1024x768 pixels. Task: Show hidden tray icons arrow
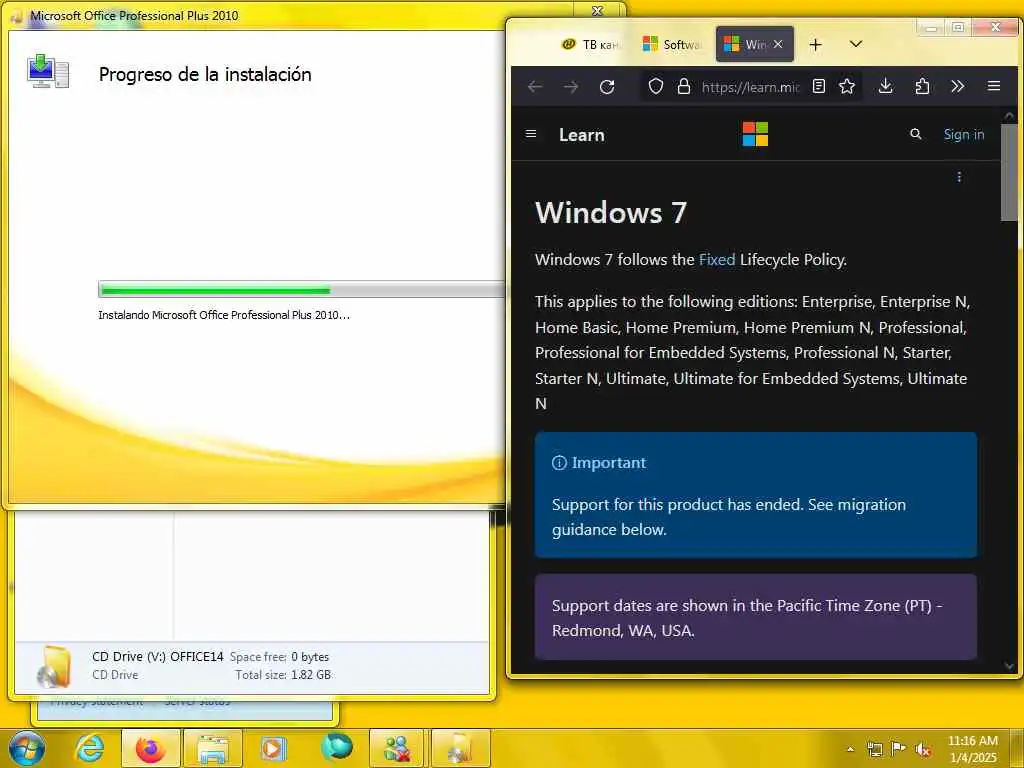(x=850, y=749)
